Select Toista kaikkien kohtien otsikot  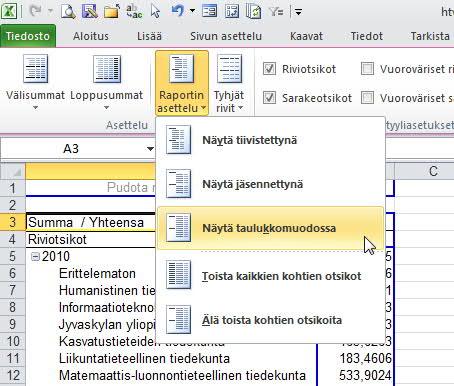coord(270,276)
